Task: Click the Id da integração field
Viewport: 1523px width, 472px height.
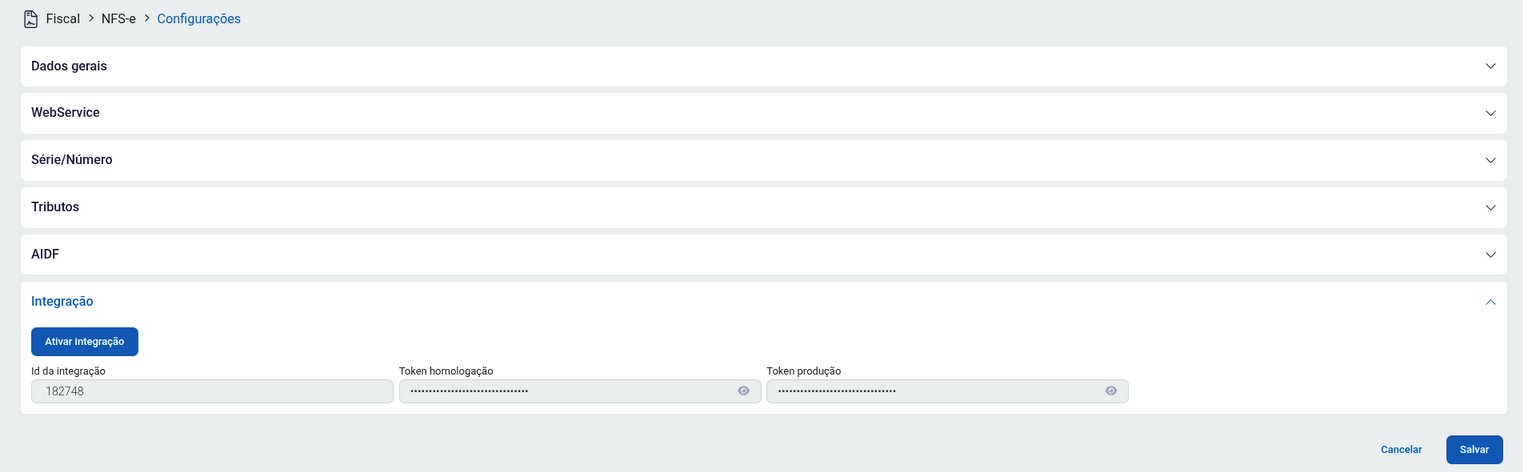Action: (212, 391)
